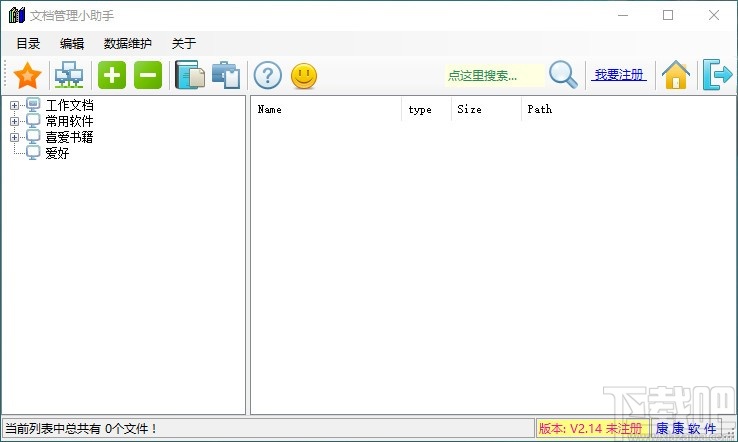
Task: Click the briefcase clipboard toolbar icon
Action: tap(226, 75)
